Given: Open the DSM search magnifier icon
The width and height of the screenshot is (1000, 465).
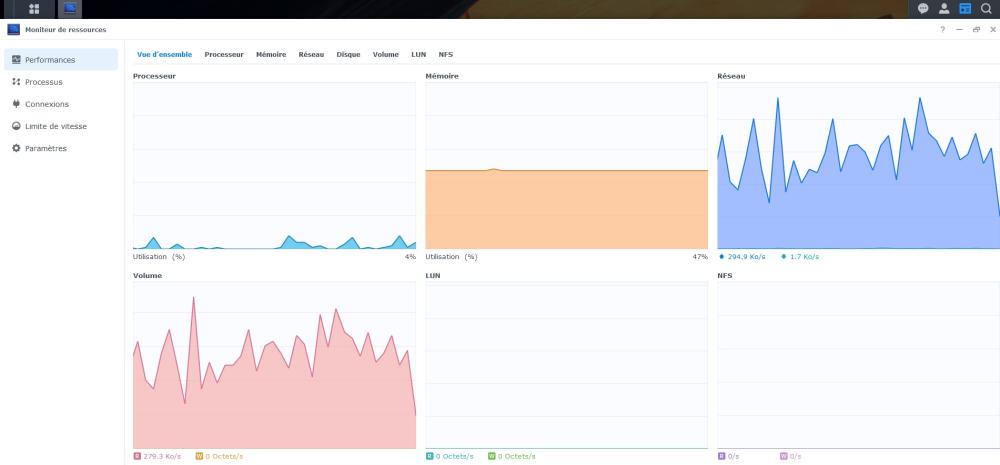Looking at the screenshot, I should click(986, 8).
